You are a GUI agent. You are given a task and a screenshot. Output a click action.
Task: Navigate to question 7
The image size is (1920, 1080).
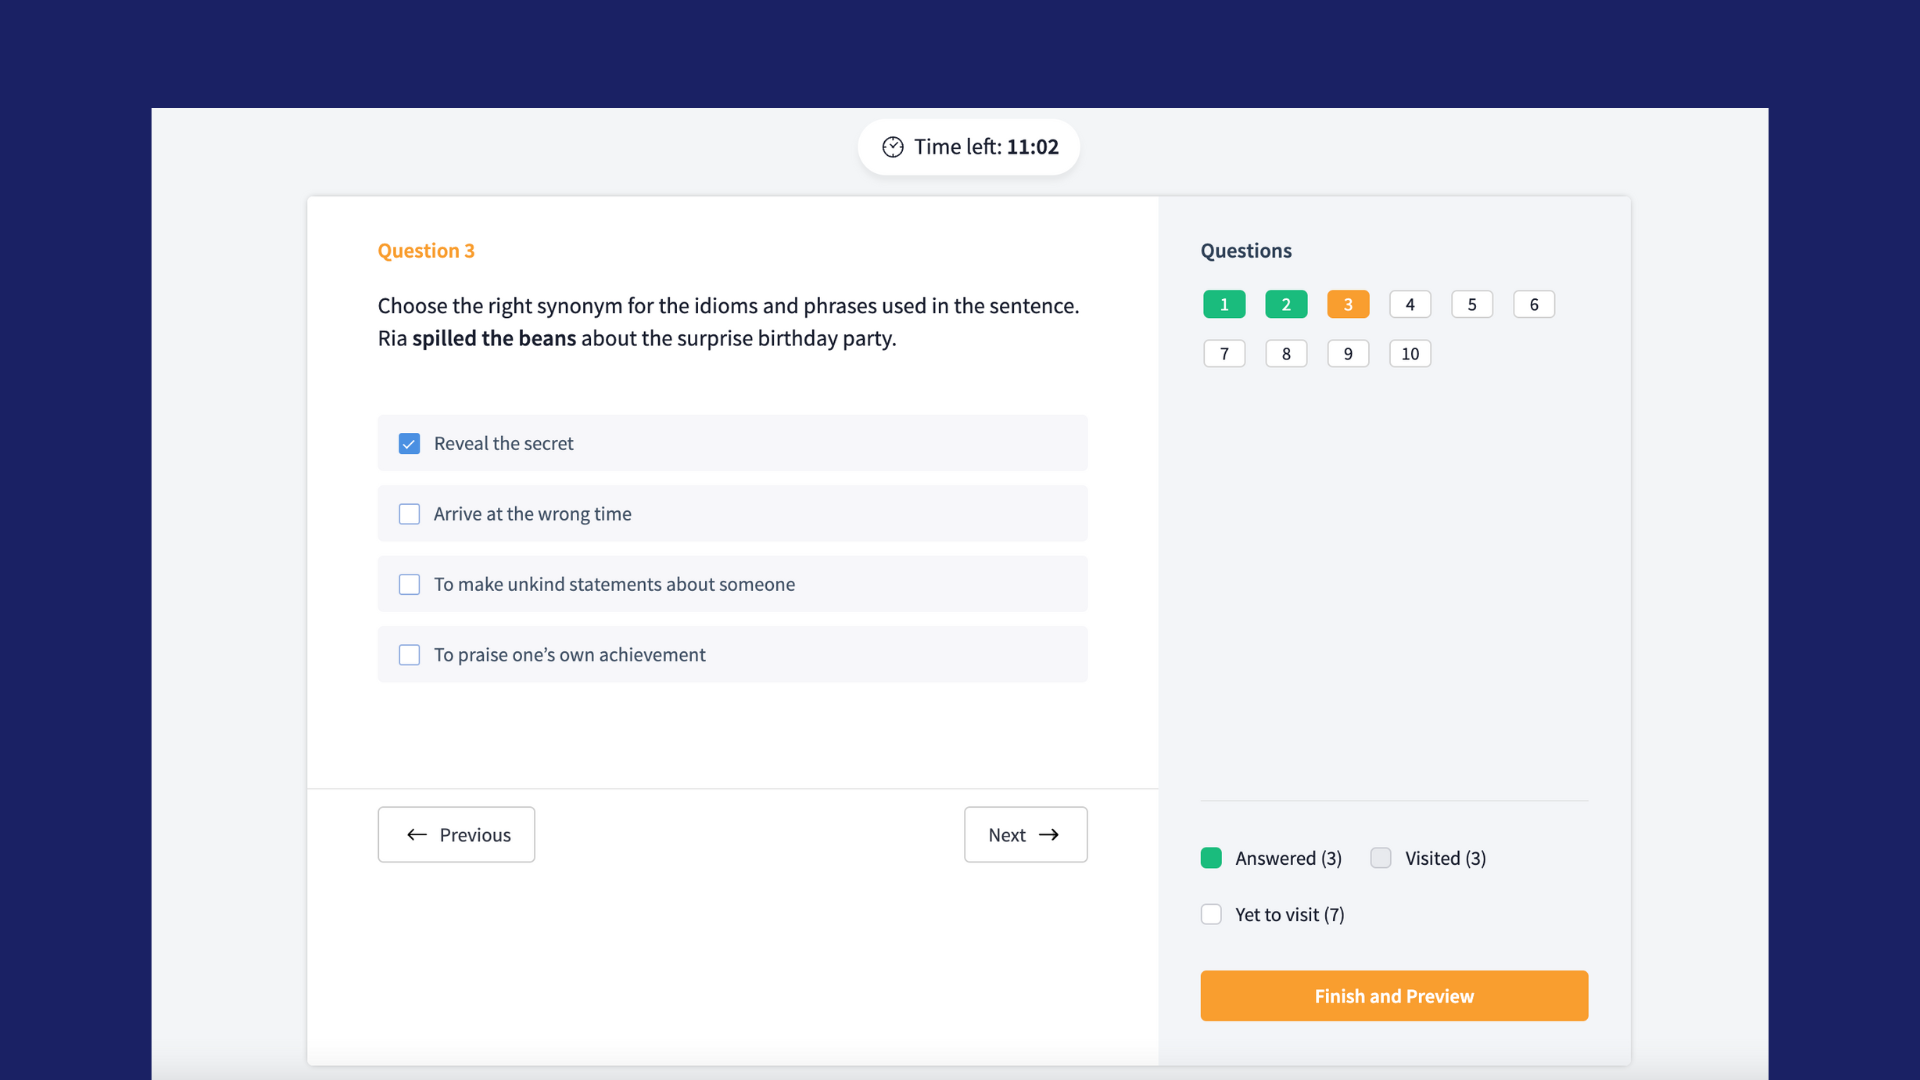(x=1224, y=353)
